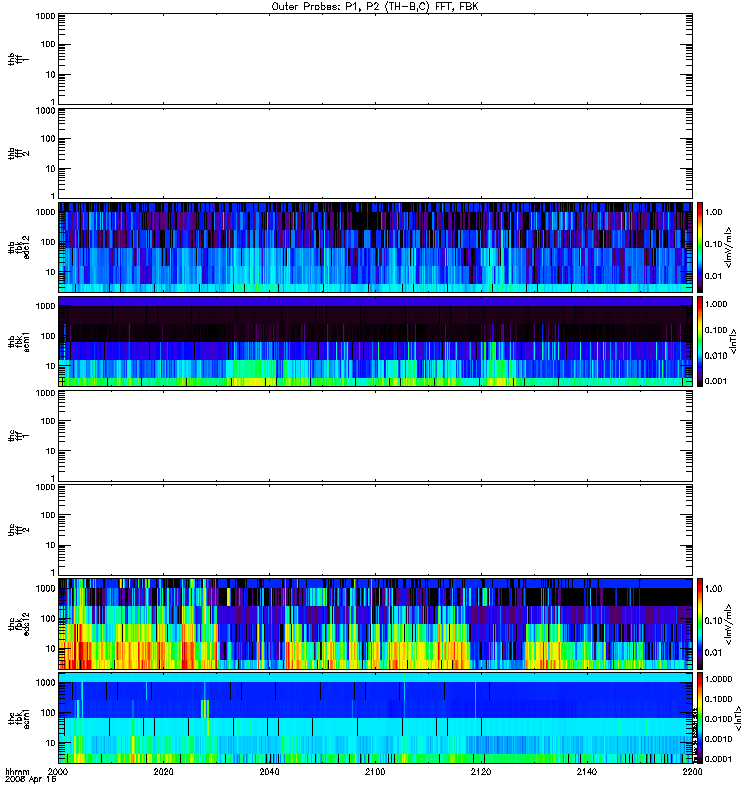Select the empty thb fff 2 panel
This screenshot has width=750, height=800.
[x=376, y=153]
